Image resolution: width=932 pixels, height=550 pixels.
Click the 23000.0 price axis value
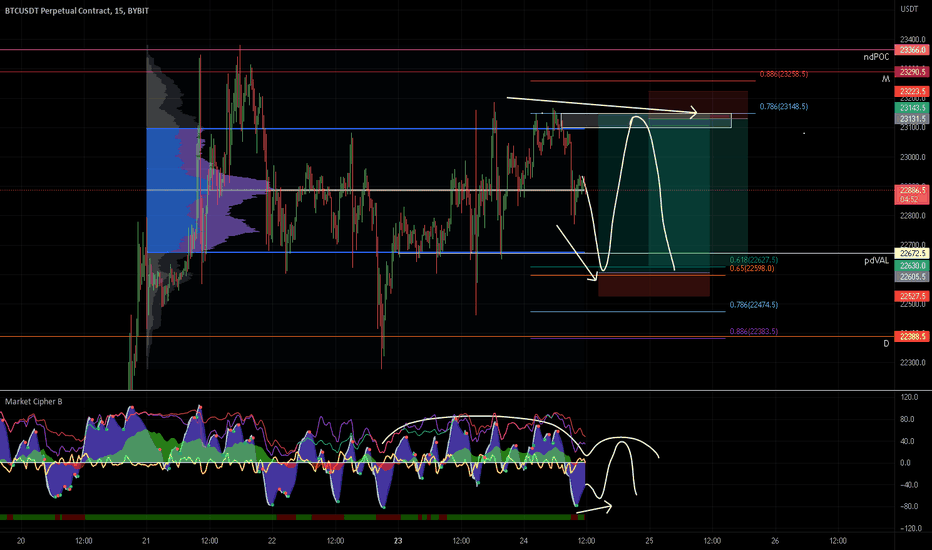[912, 157]
